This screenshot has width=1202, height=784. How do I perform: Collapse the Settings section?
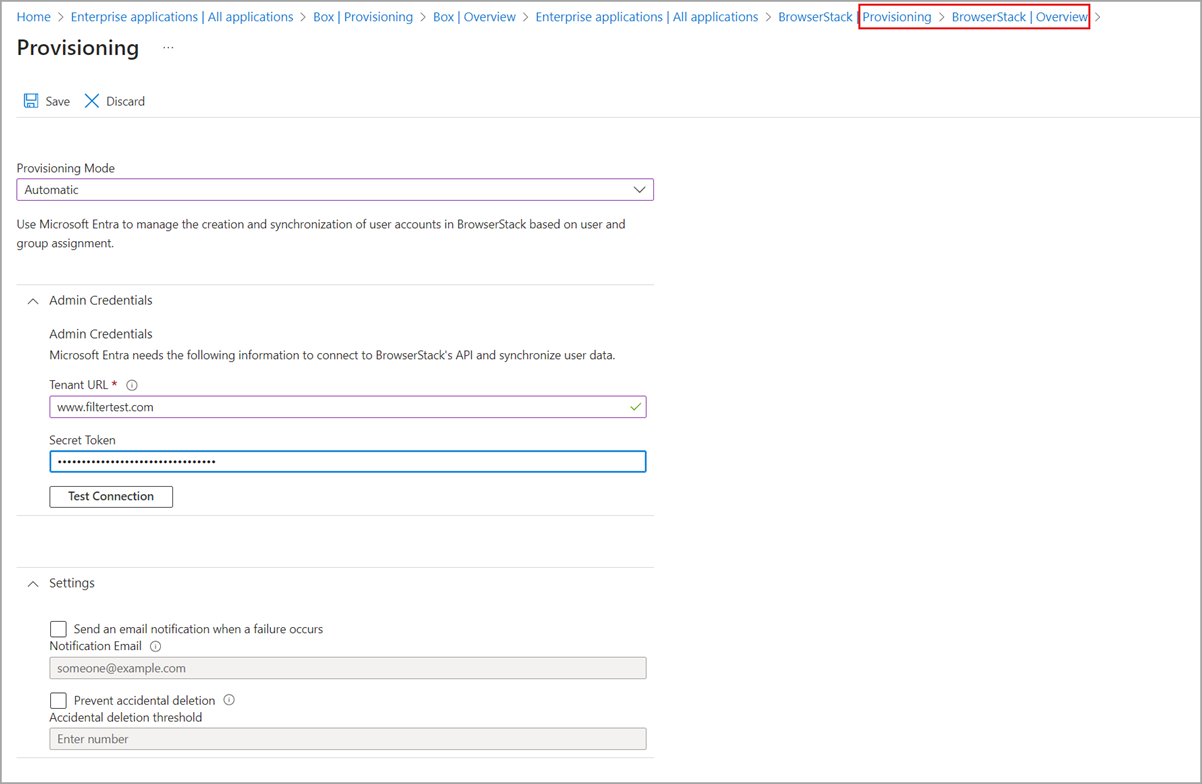pos(32,582)
